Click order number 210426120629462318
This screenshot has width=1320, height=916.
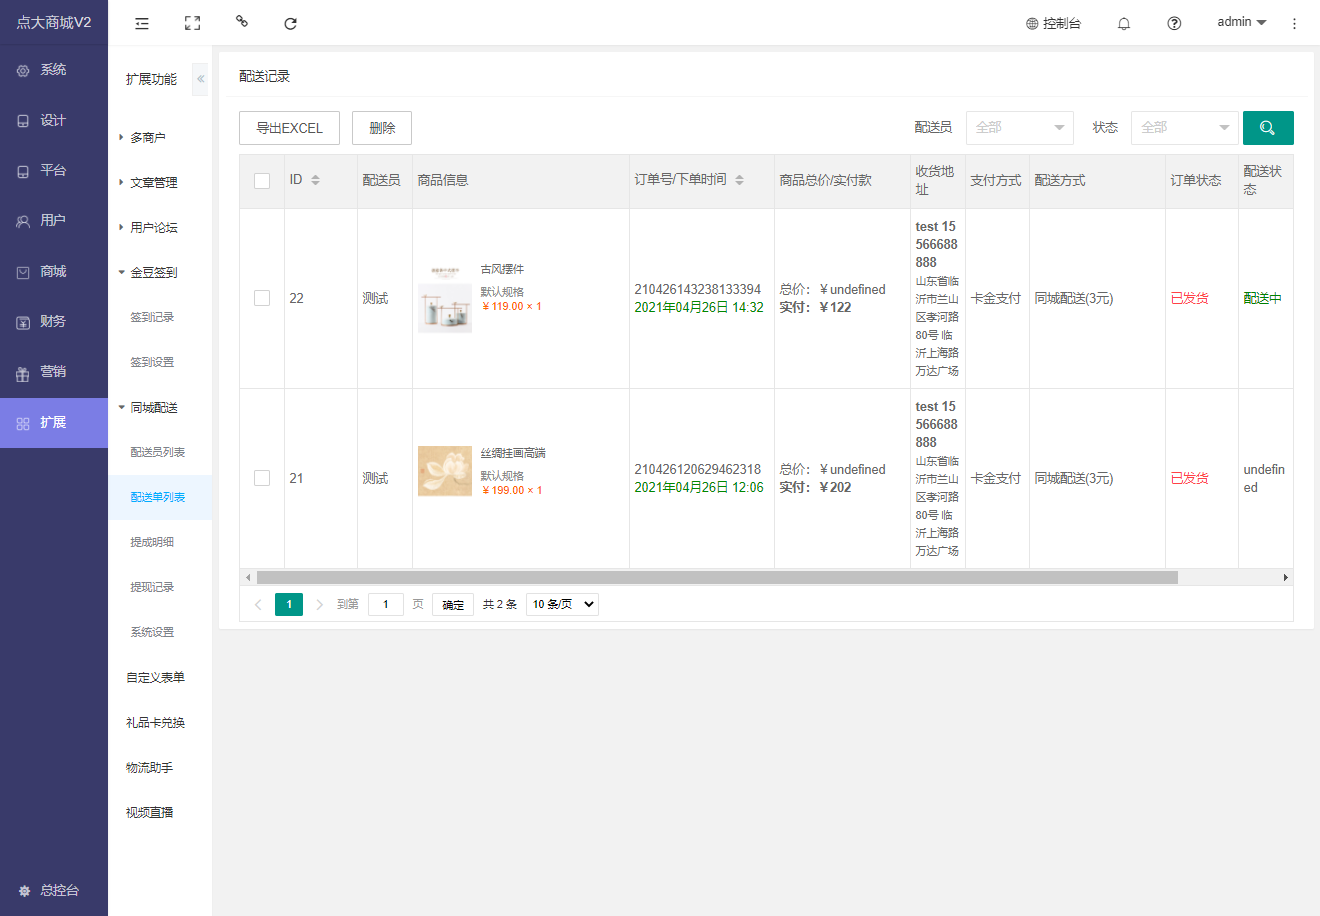697,469
